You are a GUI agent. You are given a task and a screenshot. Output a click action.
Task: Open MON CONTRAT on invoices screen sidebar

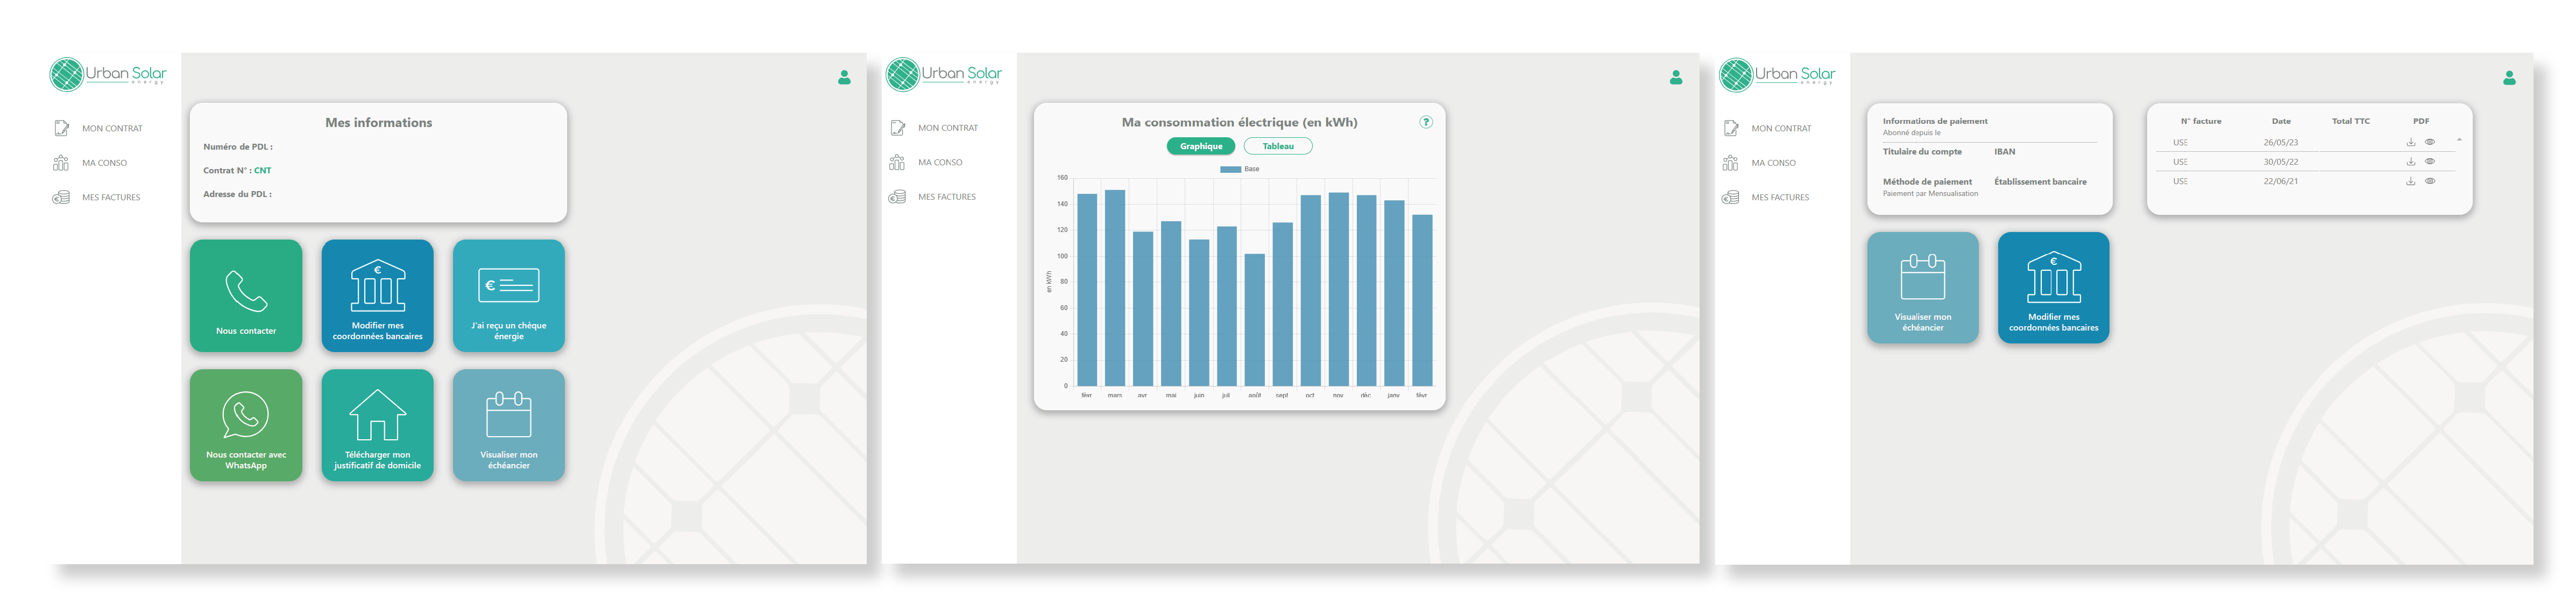[1767, 128]
